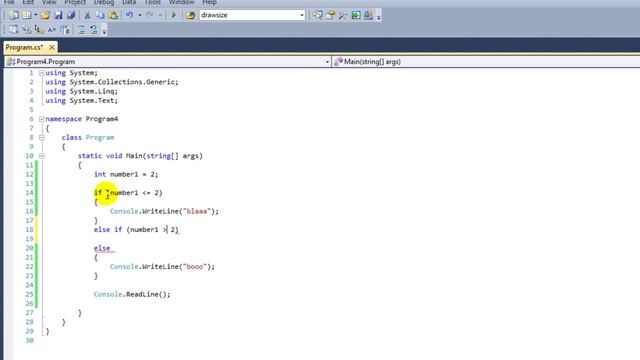Open the View menu

tap(49, 2)
